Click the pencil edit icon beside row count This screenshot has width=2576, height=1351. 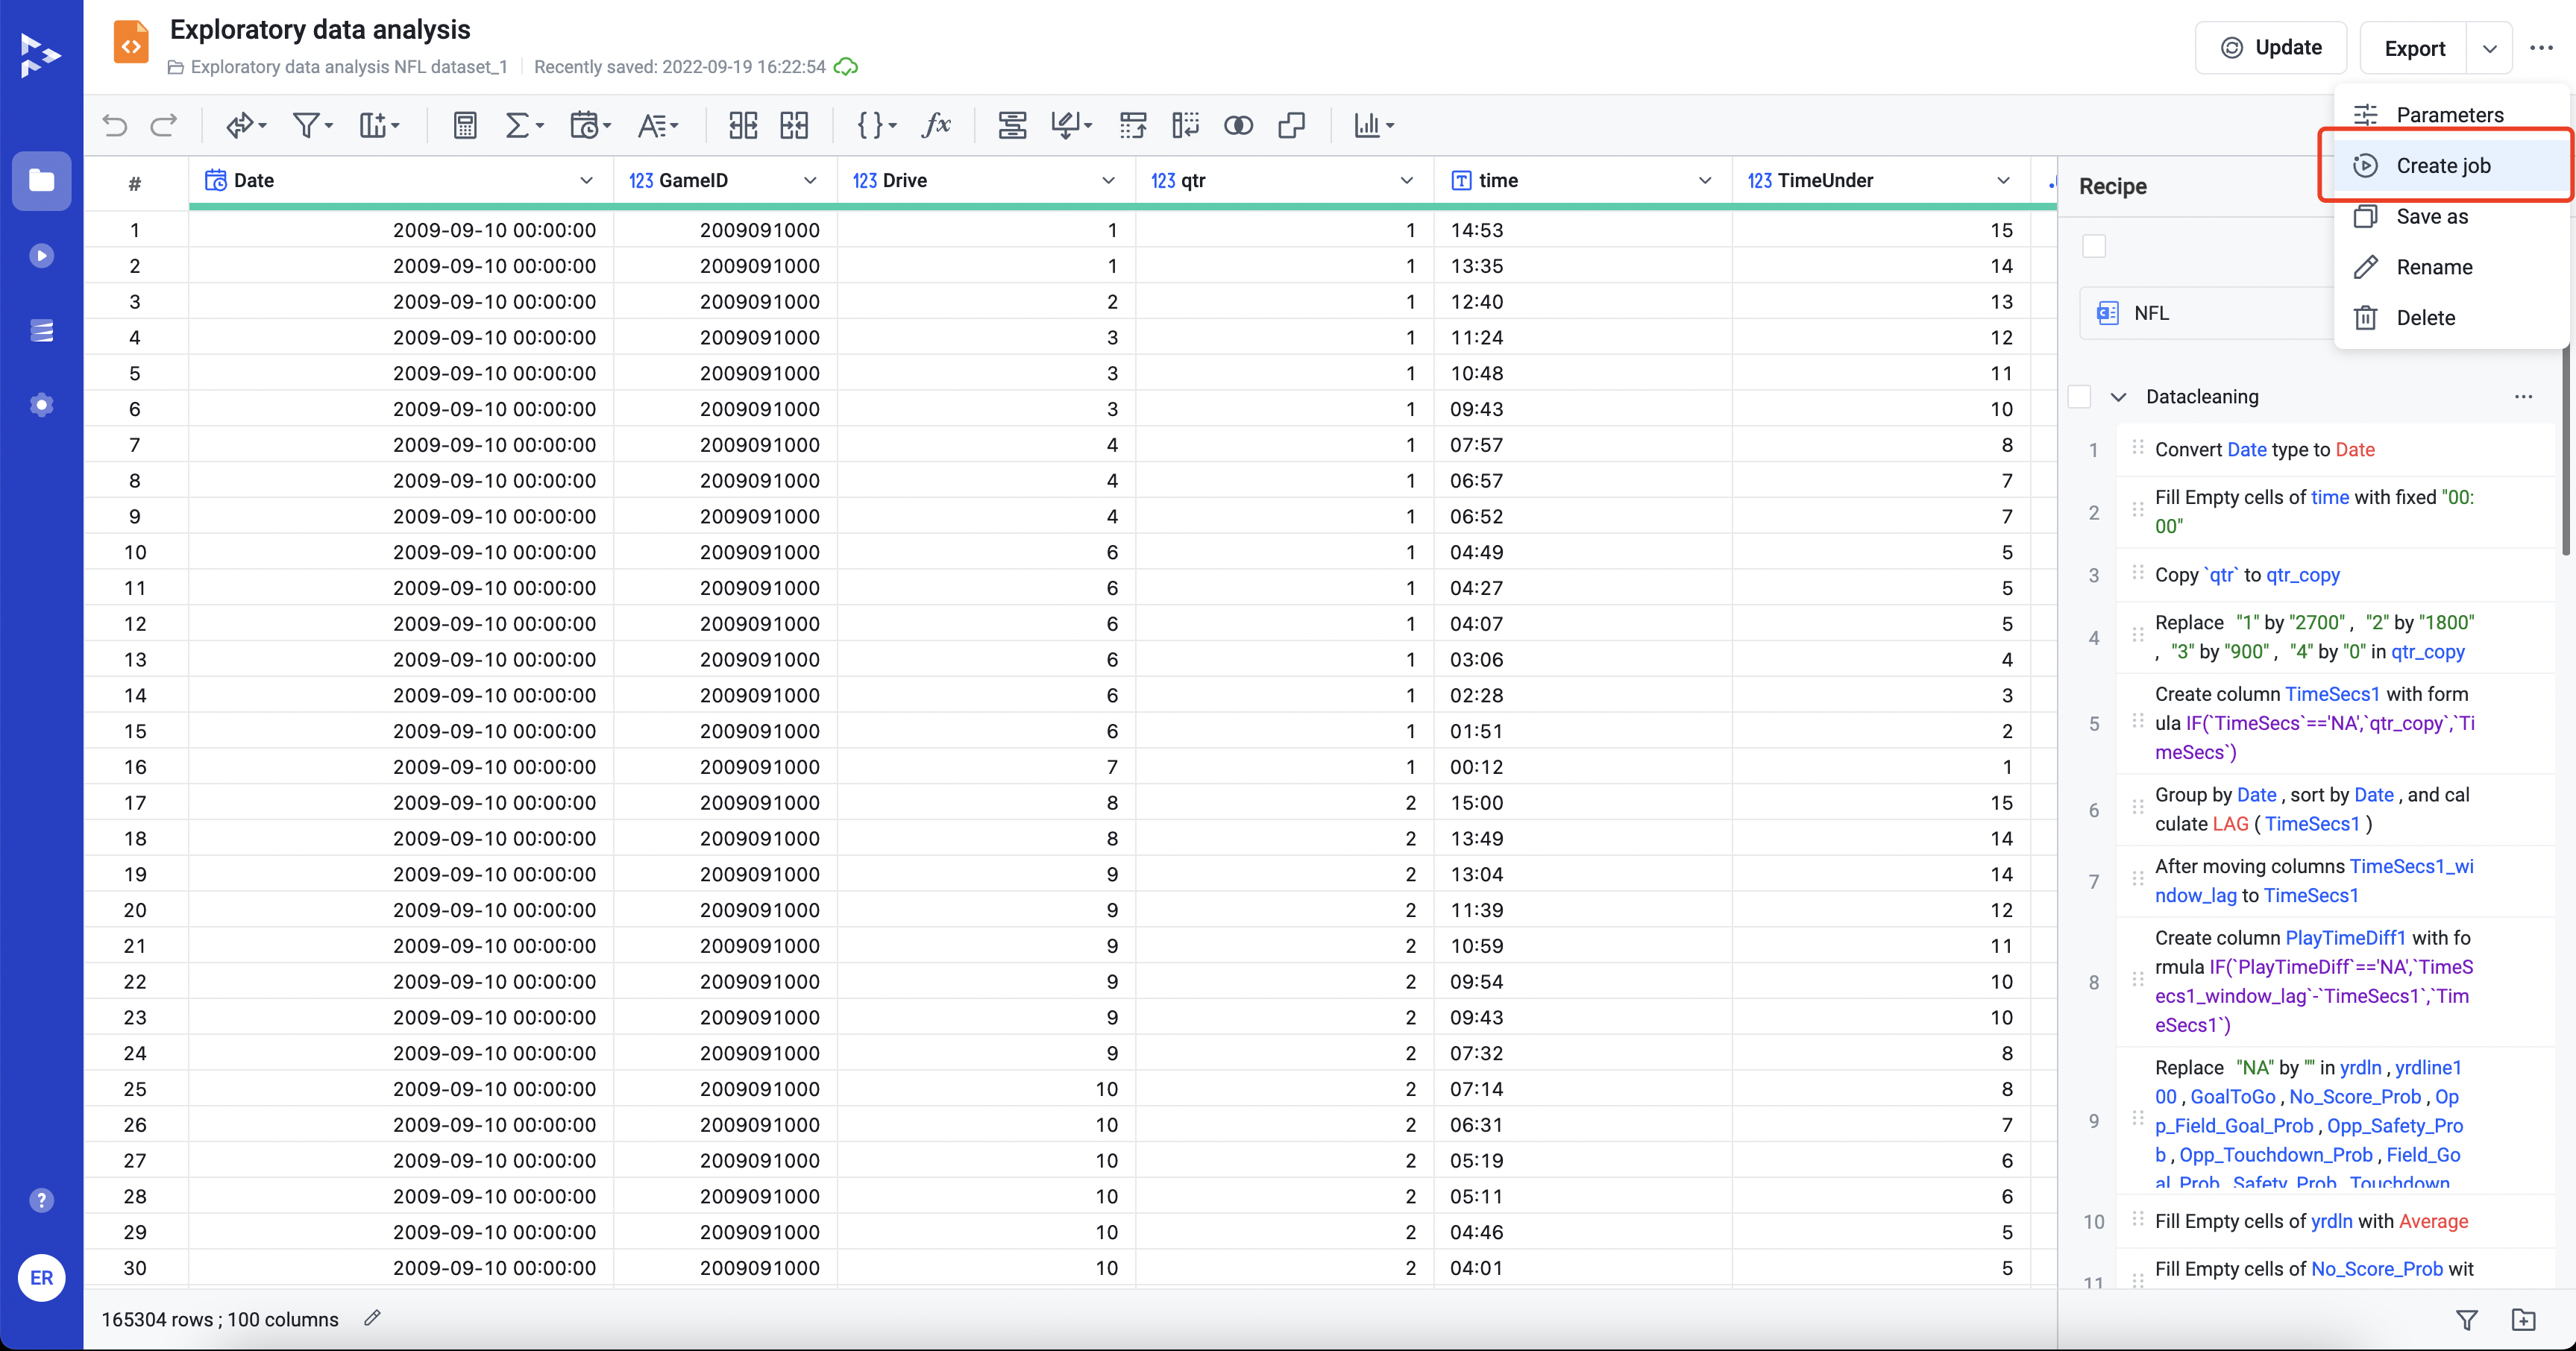tap(372, 1318)
